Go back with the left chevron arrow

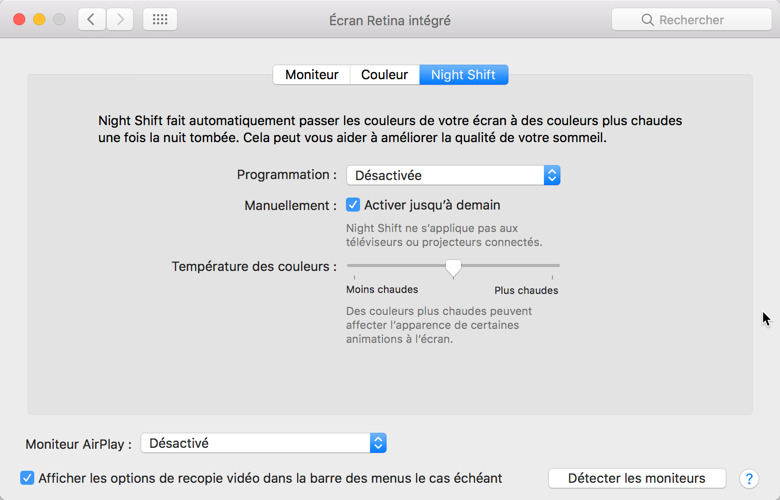(x=92, y=20)
